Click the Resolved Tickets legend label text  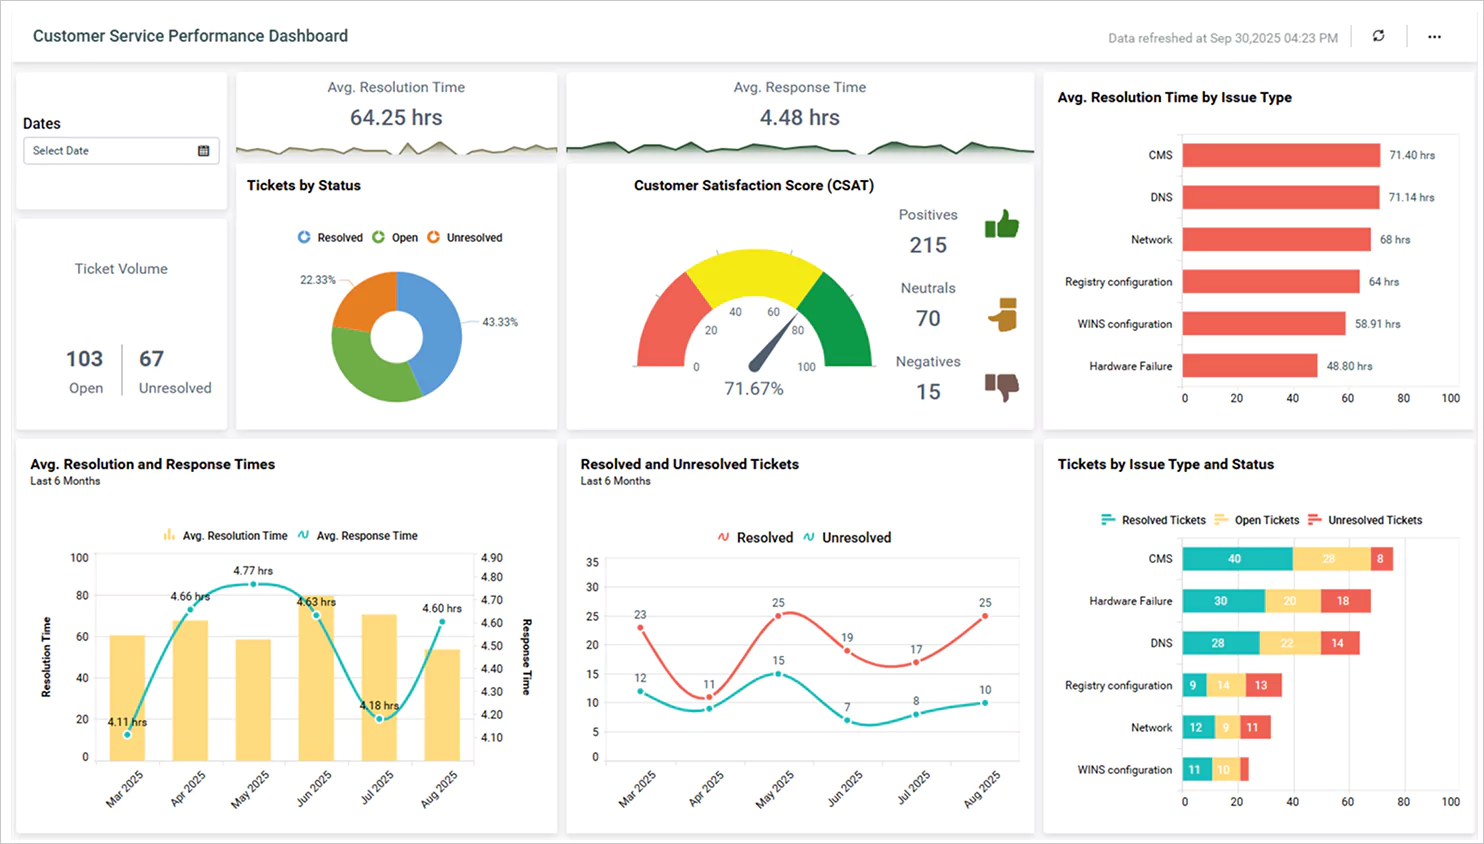tap(1165, 520)
